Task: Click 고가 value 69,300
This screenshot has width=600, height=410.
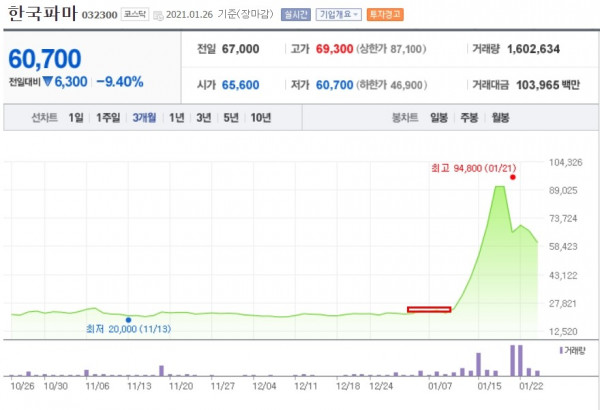Action: coord(334,49)
